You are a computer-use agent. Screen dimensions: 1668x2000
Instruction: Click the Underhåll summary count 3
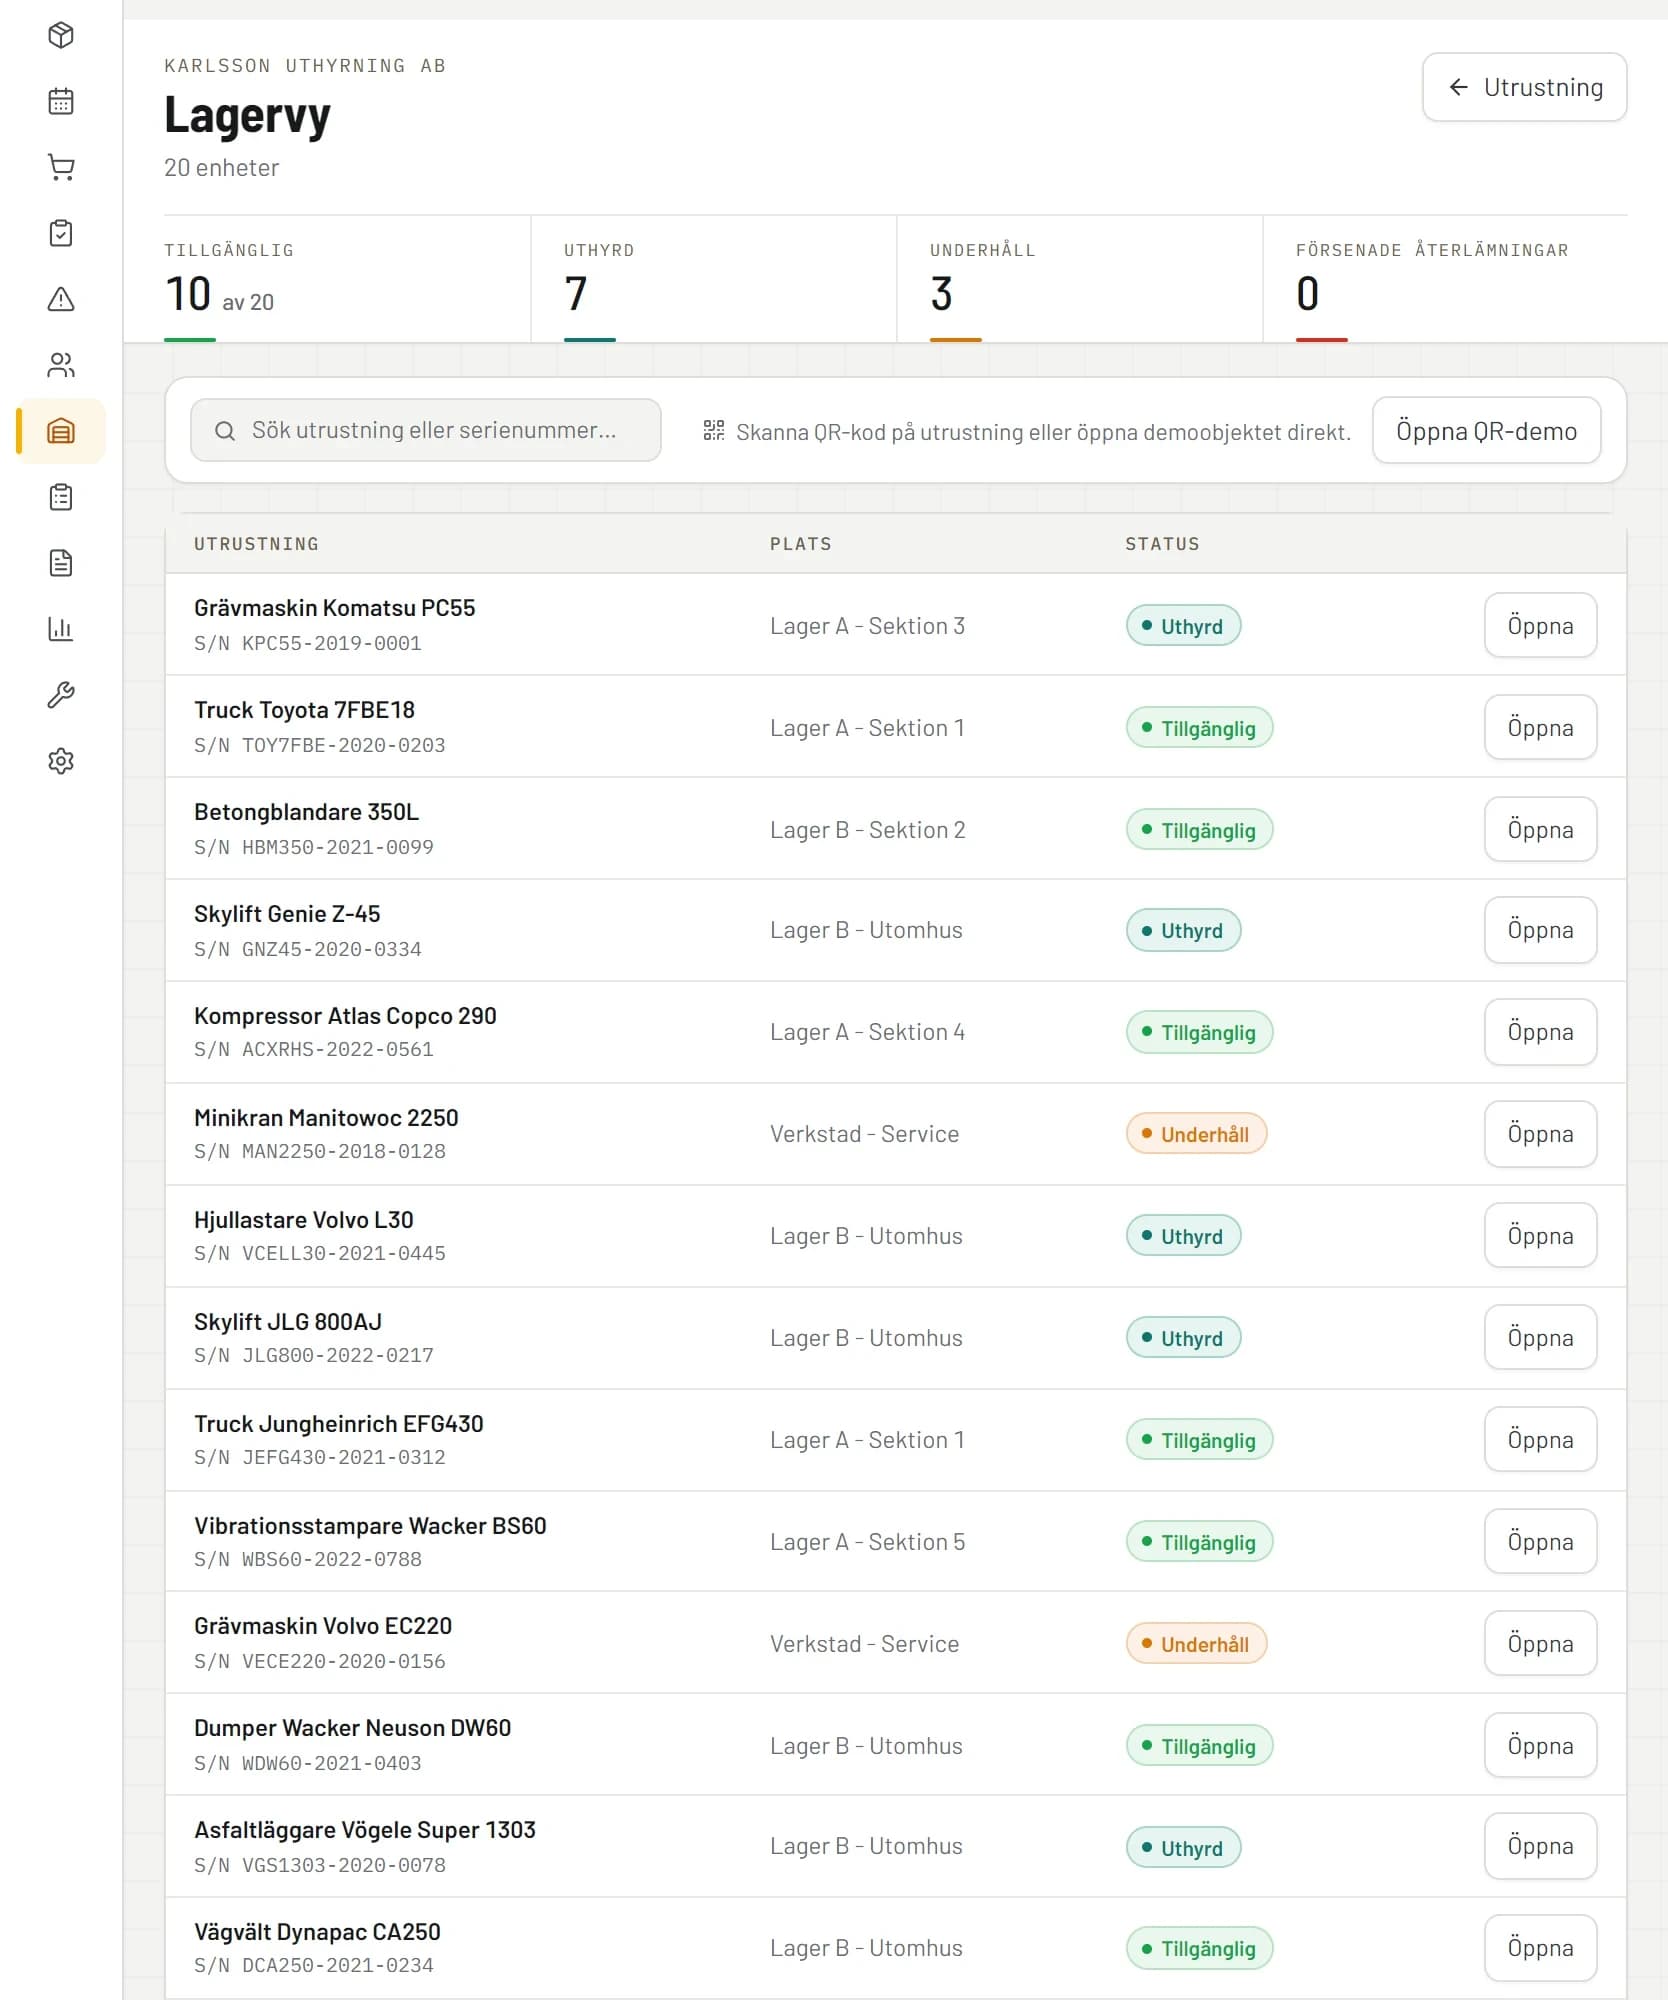coord(941,294)
